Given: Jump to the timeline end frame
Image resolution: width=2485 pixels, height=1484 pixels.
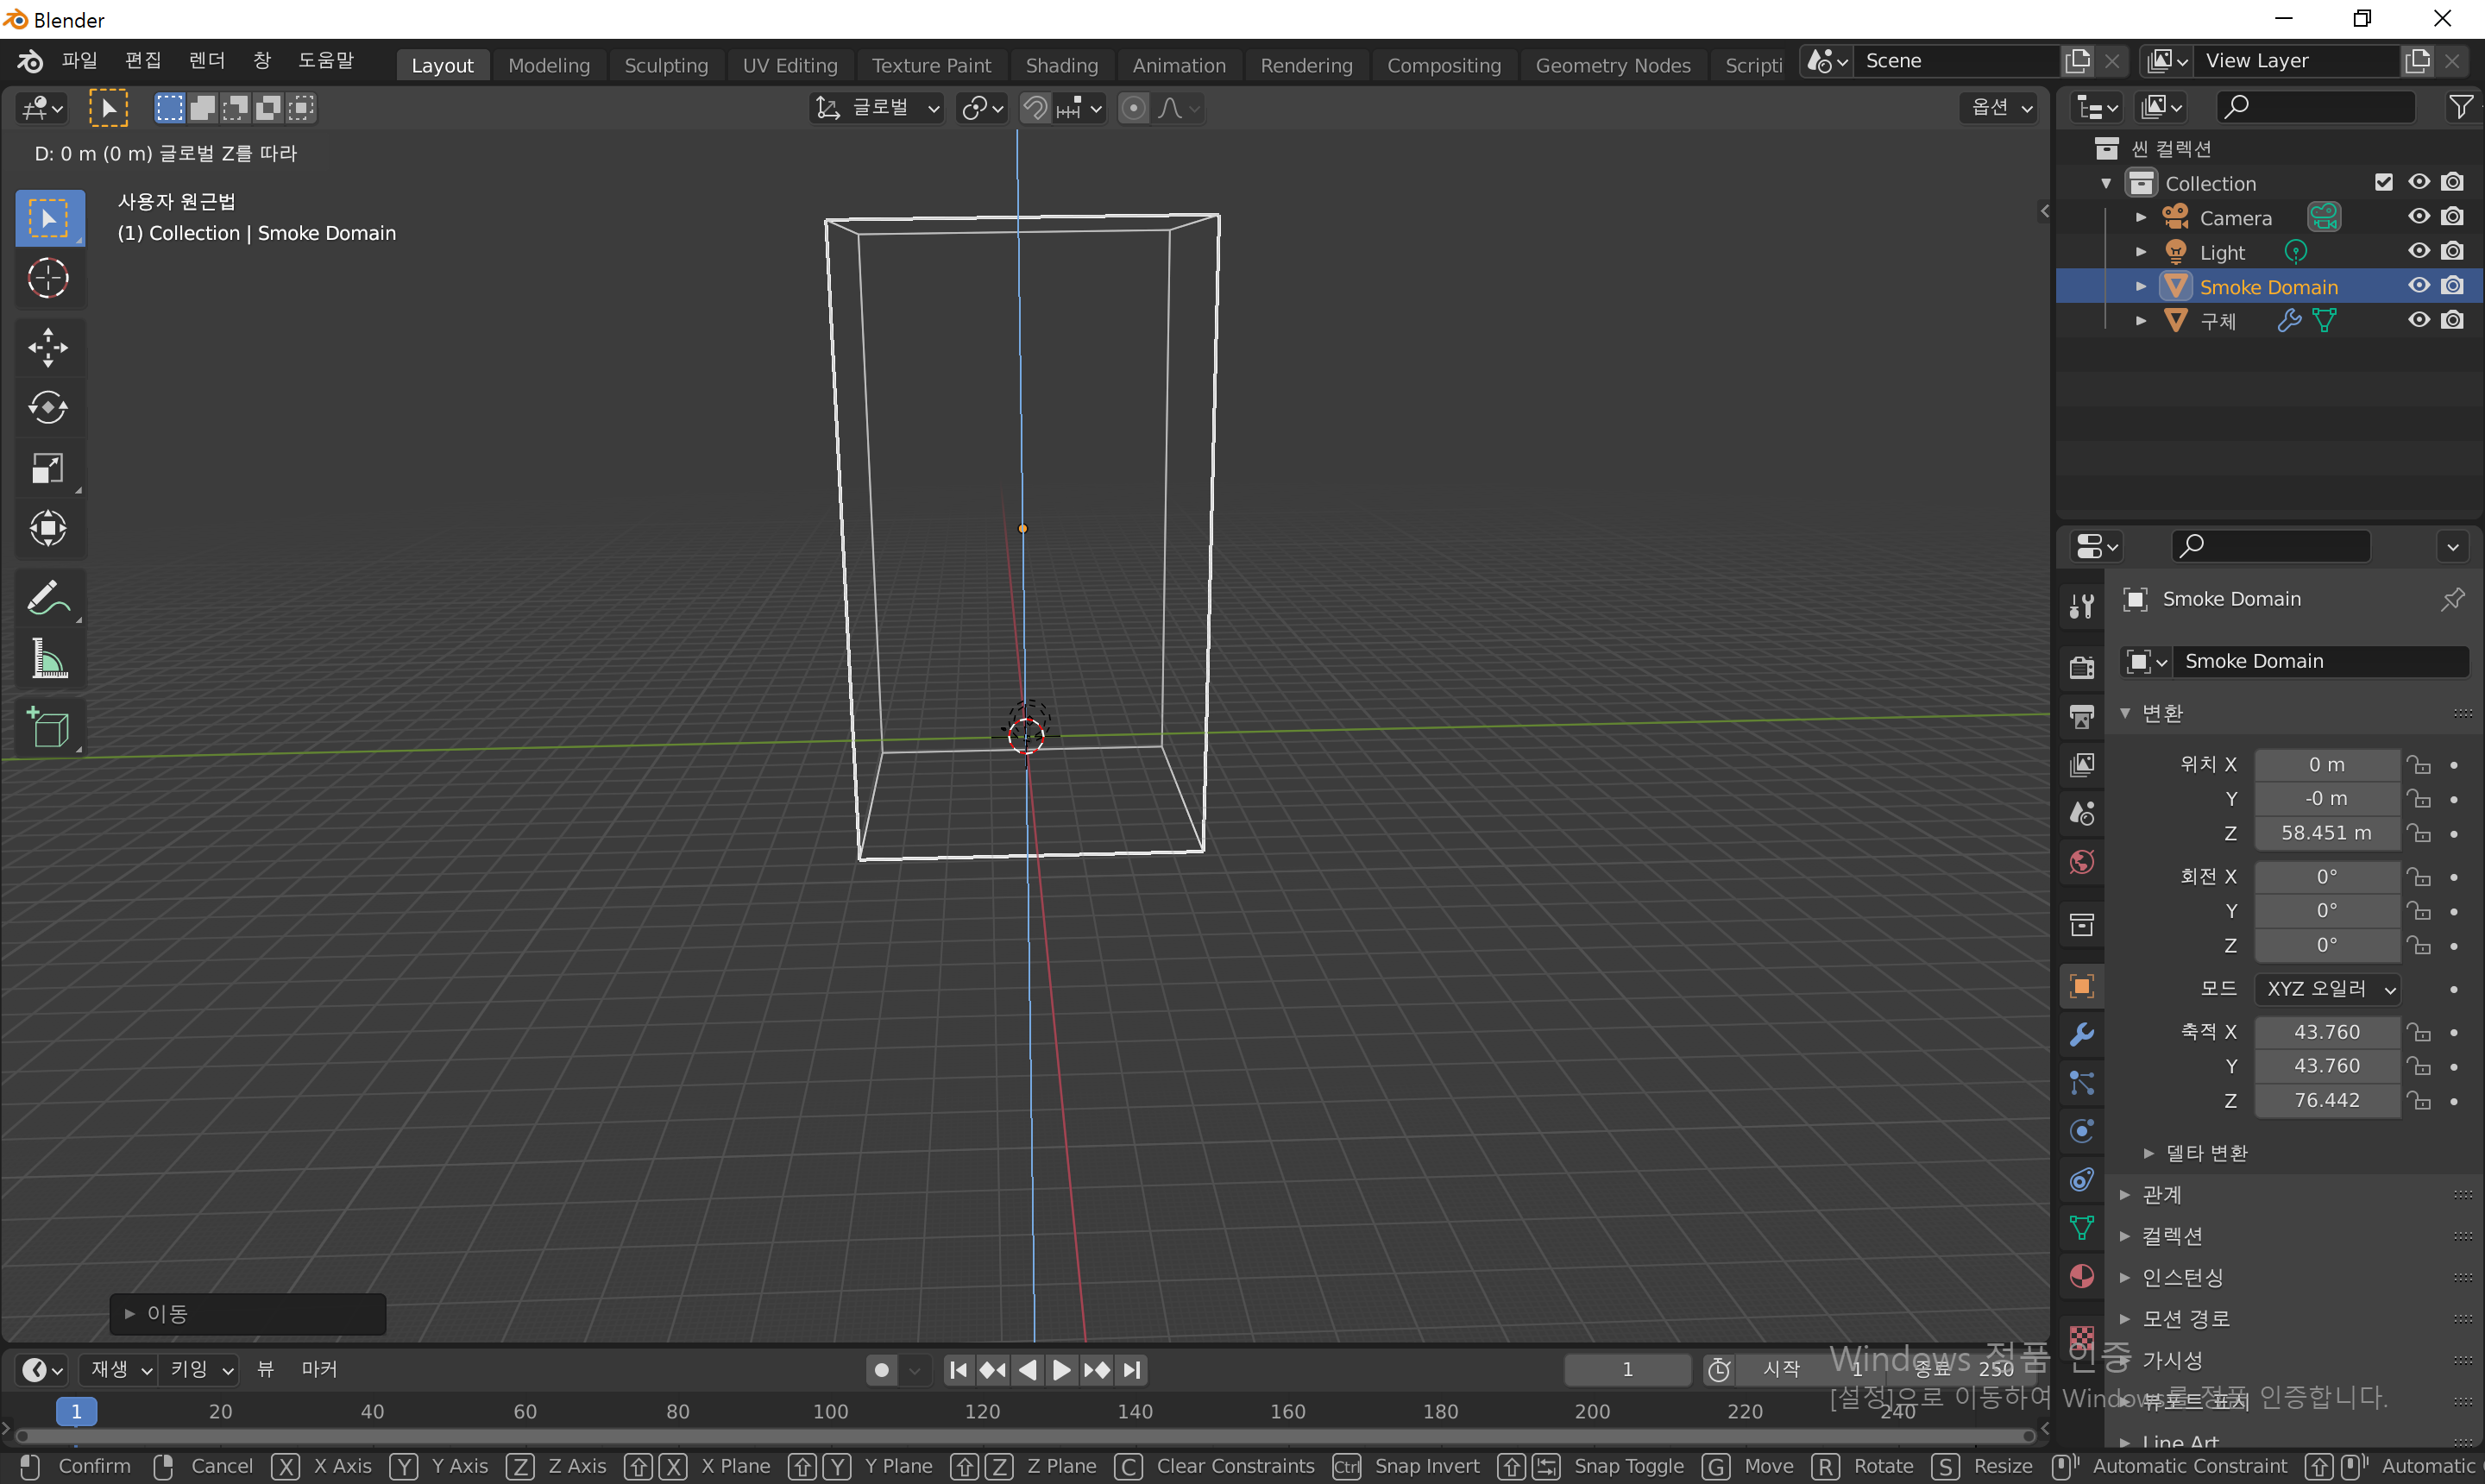Looking at the screenshot, I should tap(1132, 1370).
